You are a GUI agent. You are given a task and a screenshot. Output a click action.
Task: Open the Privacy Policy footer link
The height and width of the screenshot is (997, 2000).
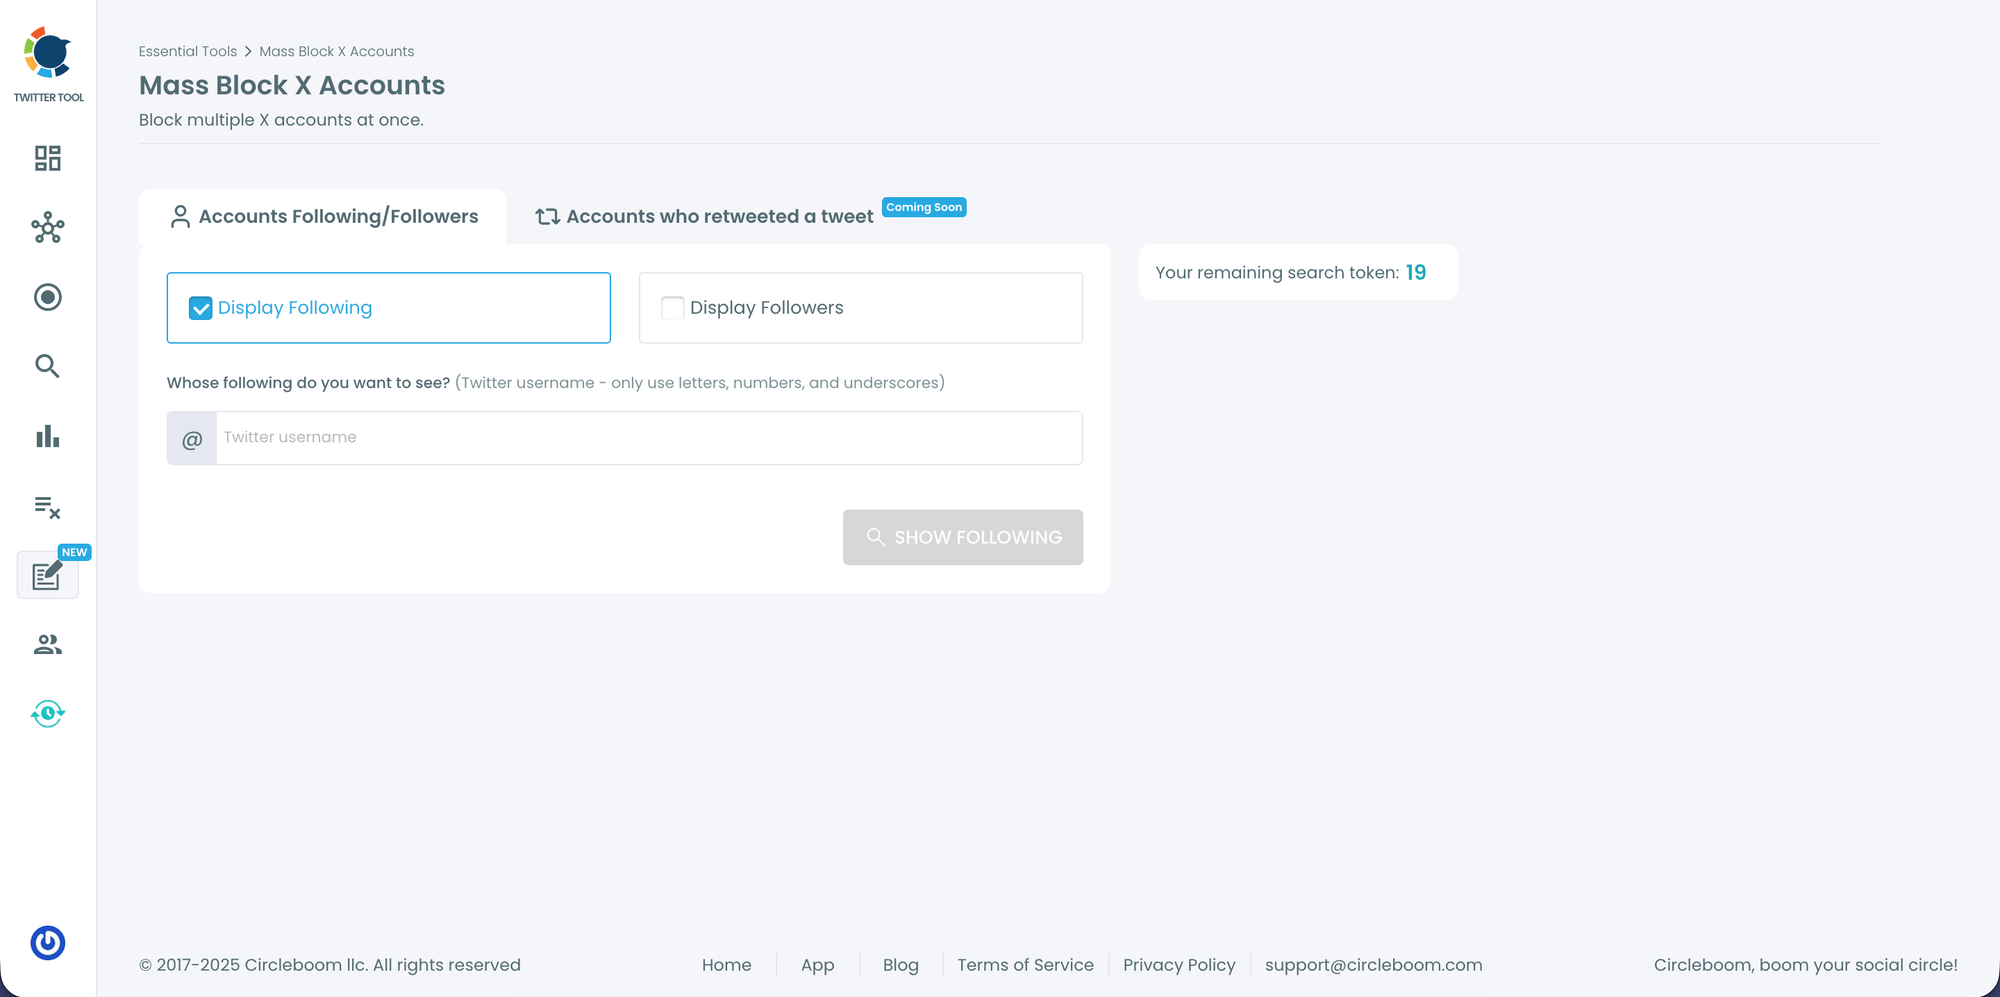[1179, 965]
